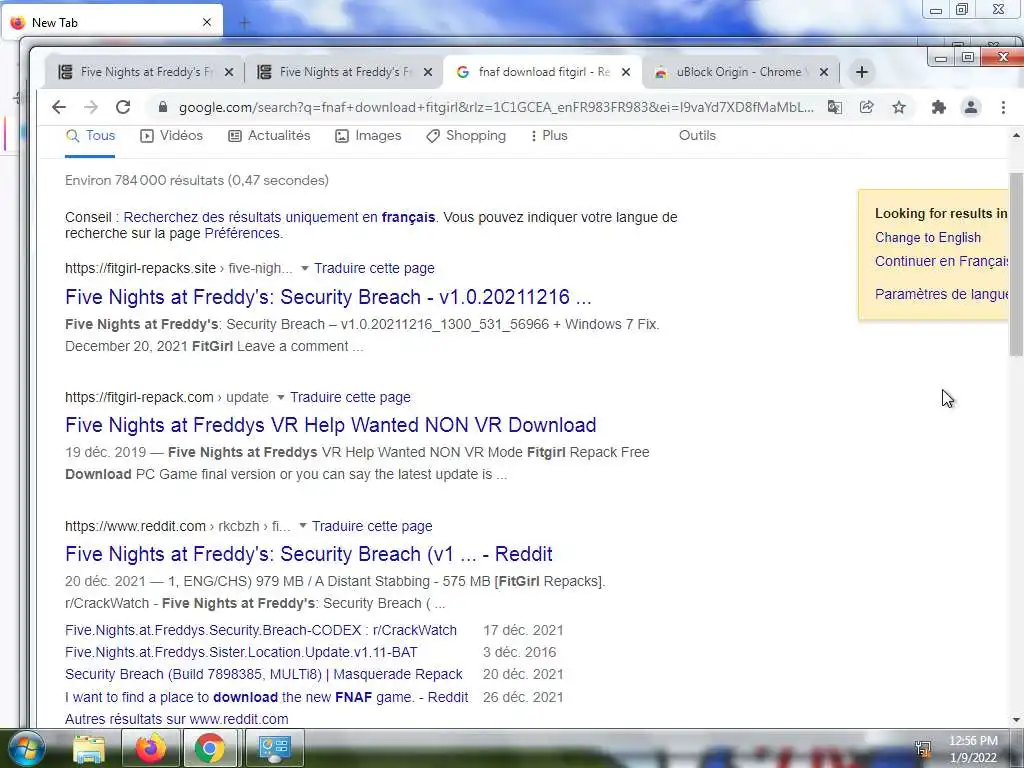
Task: Click Traduire cette page for fitgirl-repacks.site
Action: click(374, 268)
